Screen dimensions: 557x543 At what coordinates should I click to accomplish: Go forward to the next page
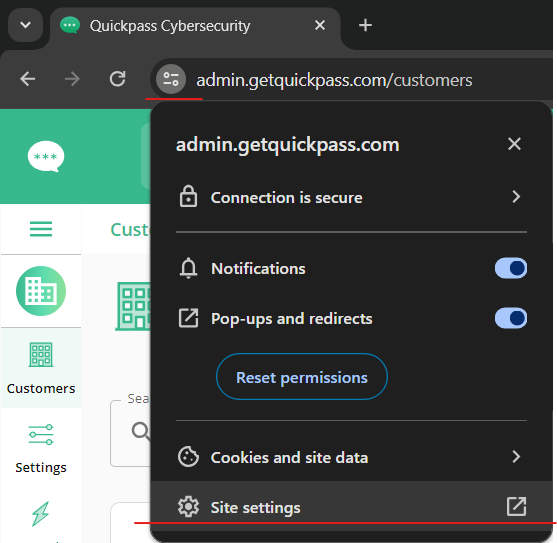(72, 79)
